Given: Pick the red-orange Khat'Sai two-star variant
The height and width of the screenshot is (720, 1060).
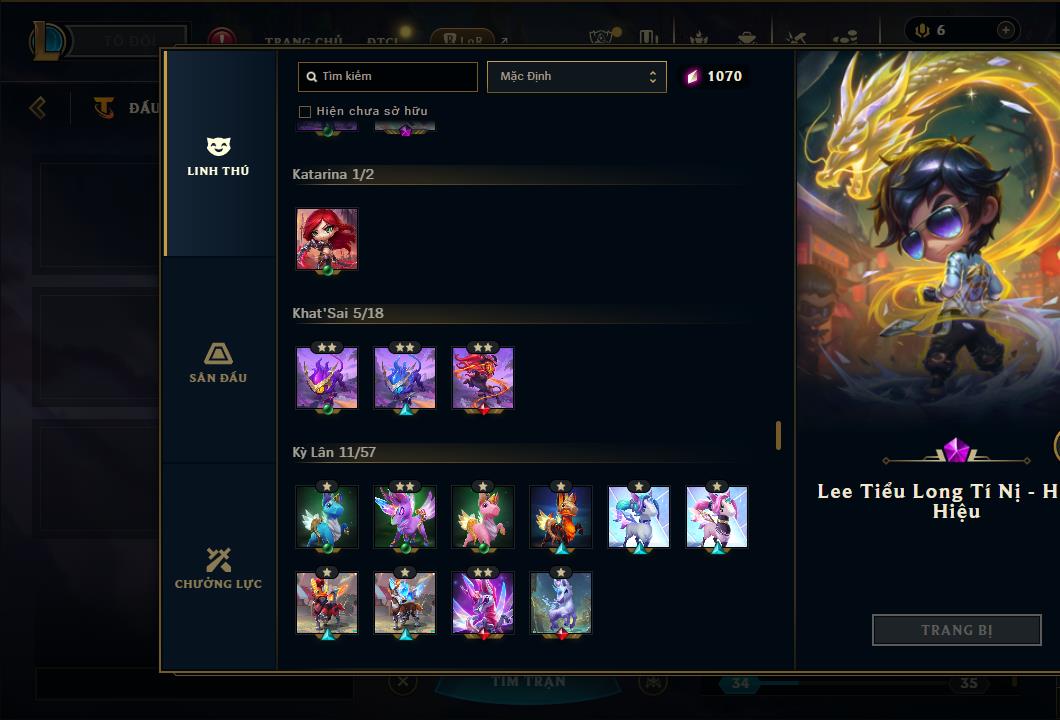Looking at the screenshot, I should tap(483, 378).
